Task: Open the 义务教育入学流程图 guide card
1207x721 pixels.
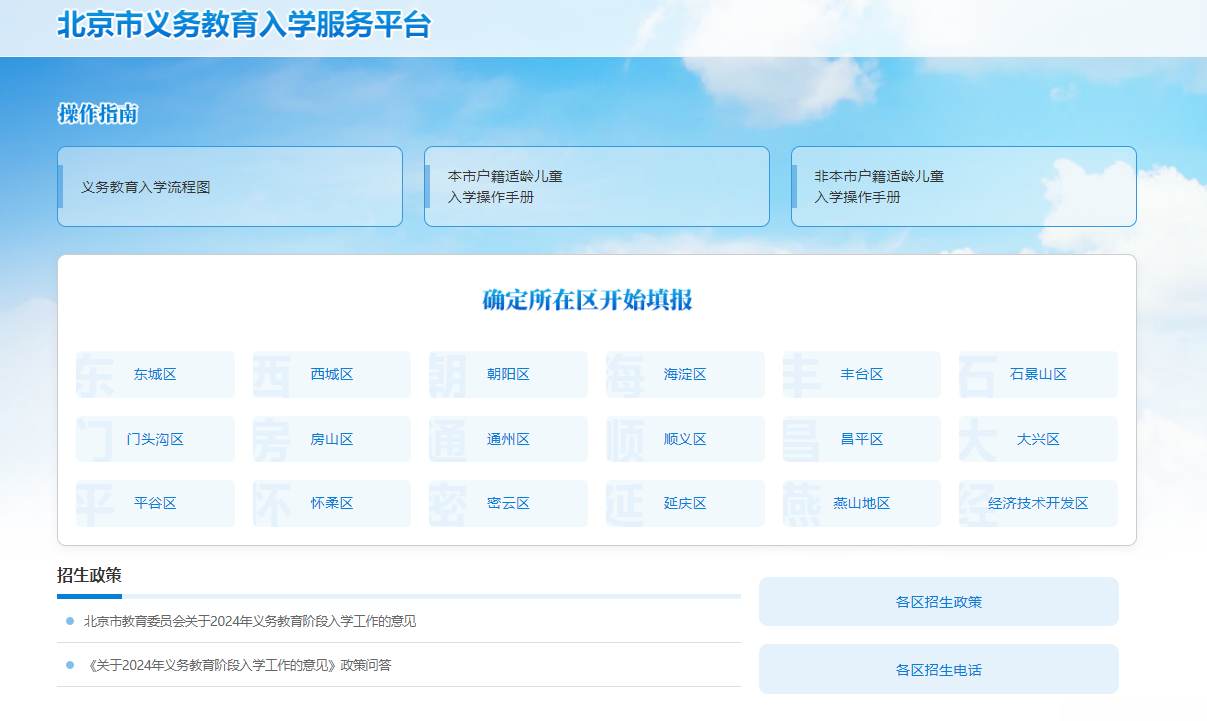Action: tap(230, 187)
